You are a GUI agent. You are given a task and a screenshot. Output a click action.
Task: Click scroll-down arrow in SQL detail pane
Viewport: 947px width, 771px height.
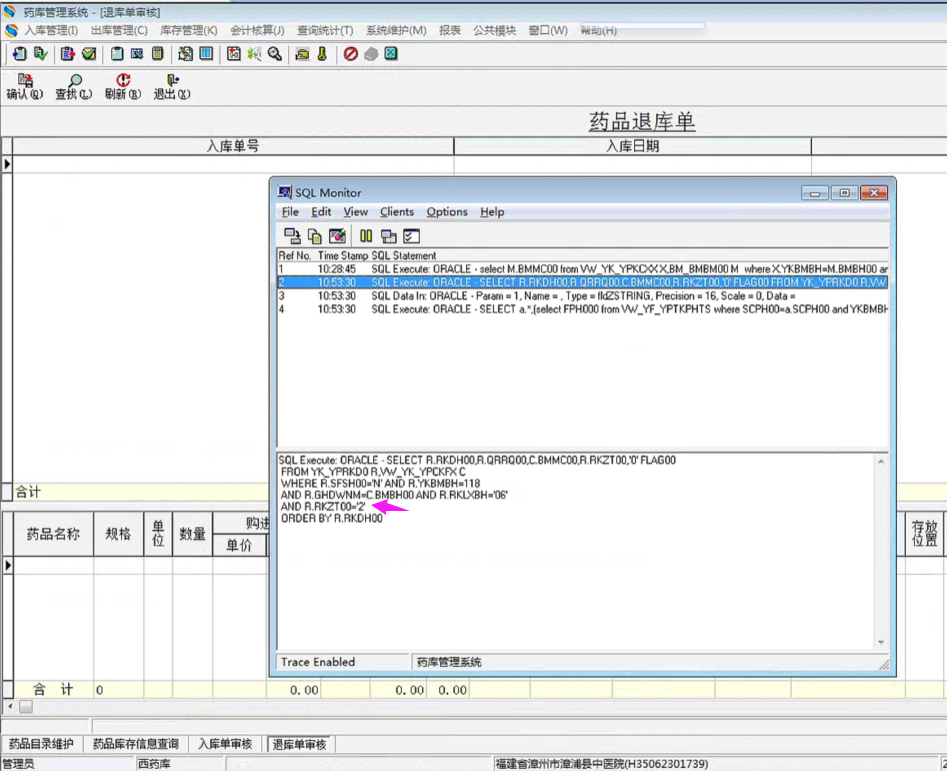[881, 642]
